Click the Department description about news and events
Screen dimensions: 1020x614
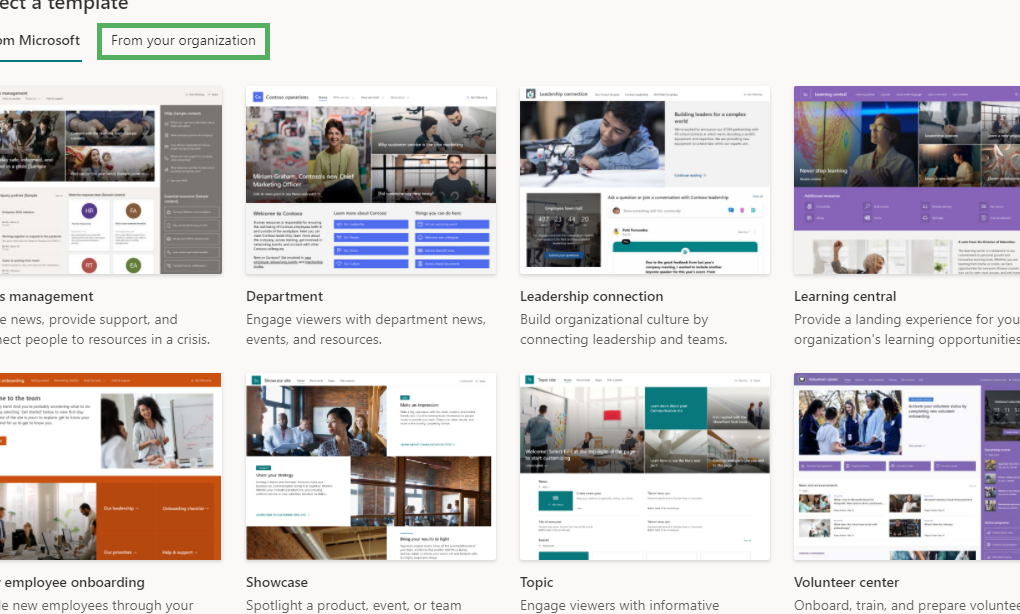[x=365, y=329]
